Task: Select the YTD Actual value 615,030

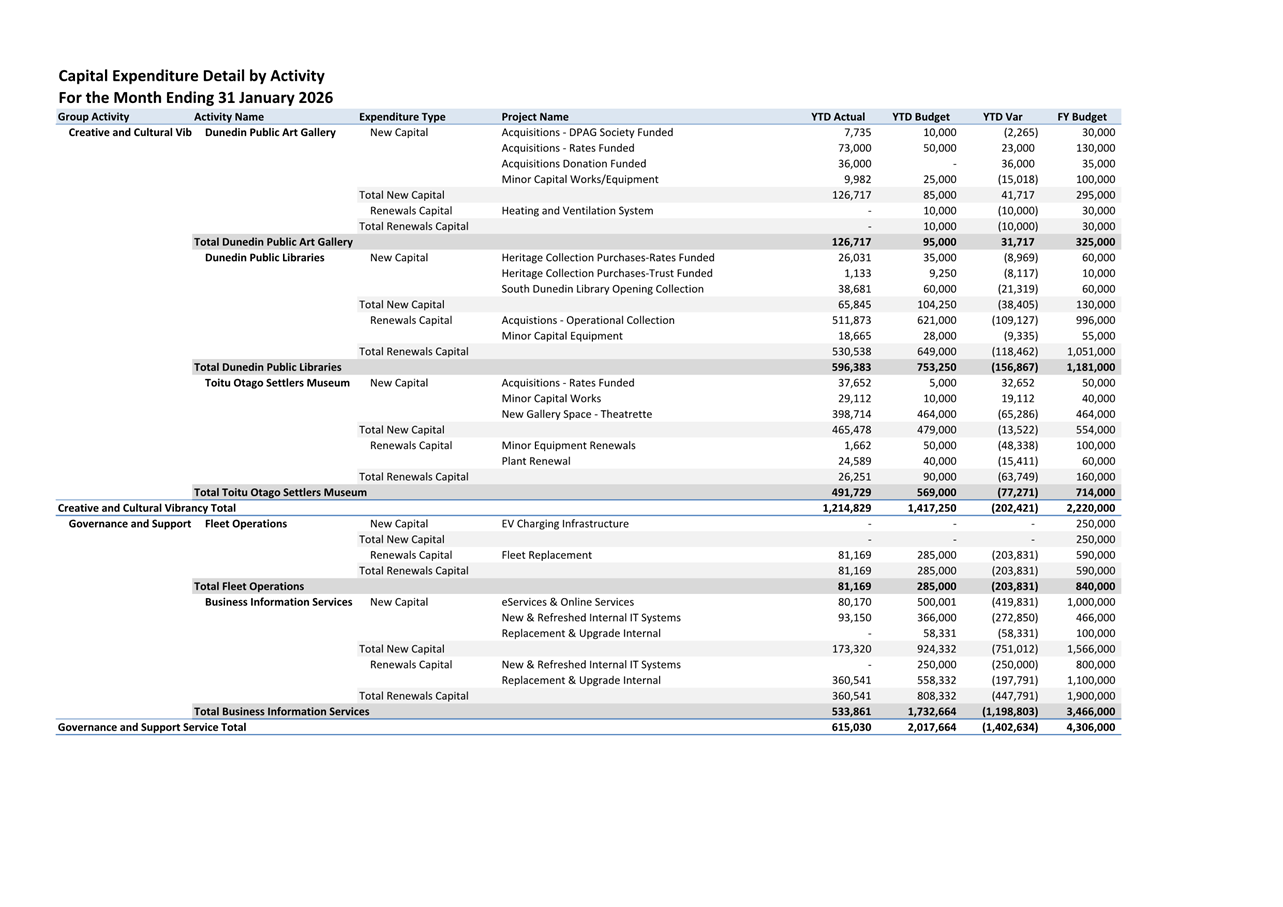Action: pyautogui.click(x=851, y=728)
